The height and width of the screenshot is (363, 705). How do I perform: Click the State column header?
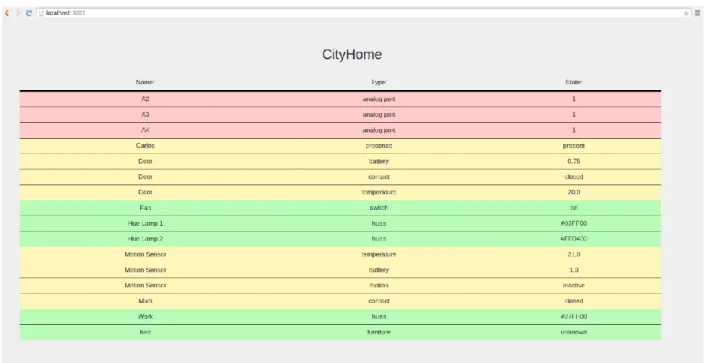573,82
